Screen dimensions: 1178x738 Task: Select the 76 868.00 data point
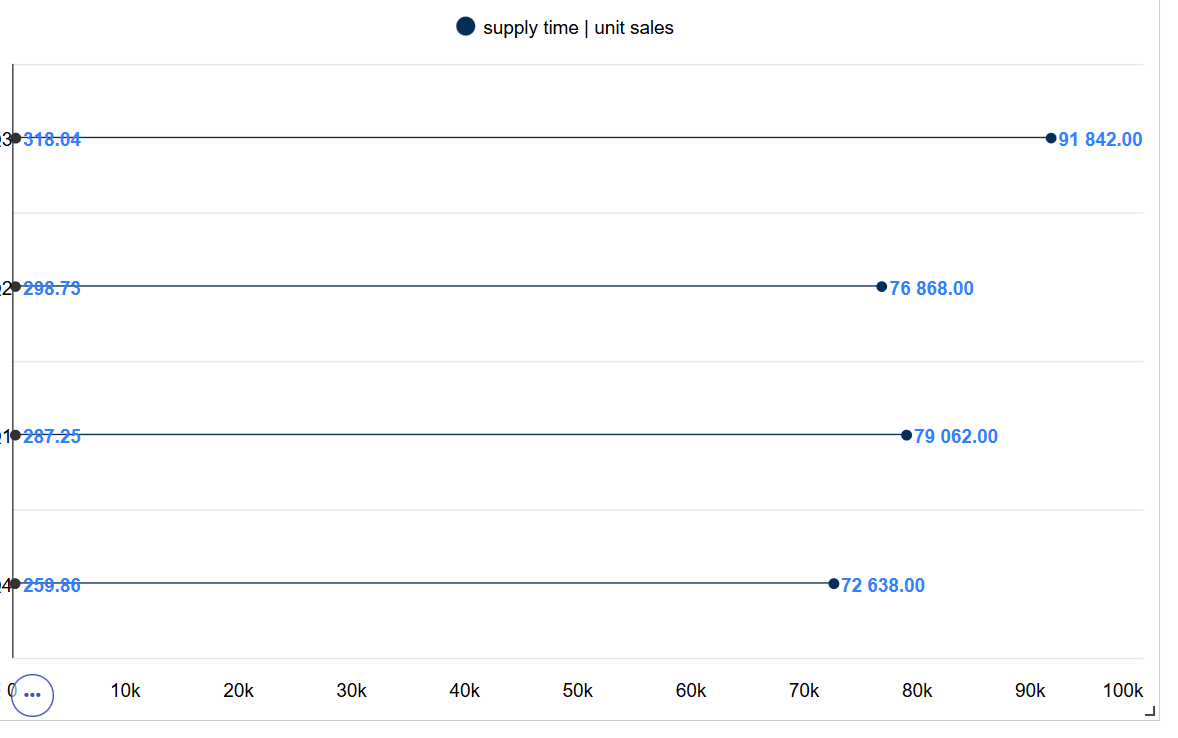[882, 286]
